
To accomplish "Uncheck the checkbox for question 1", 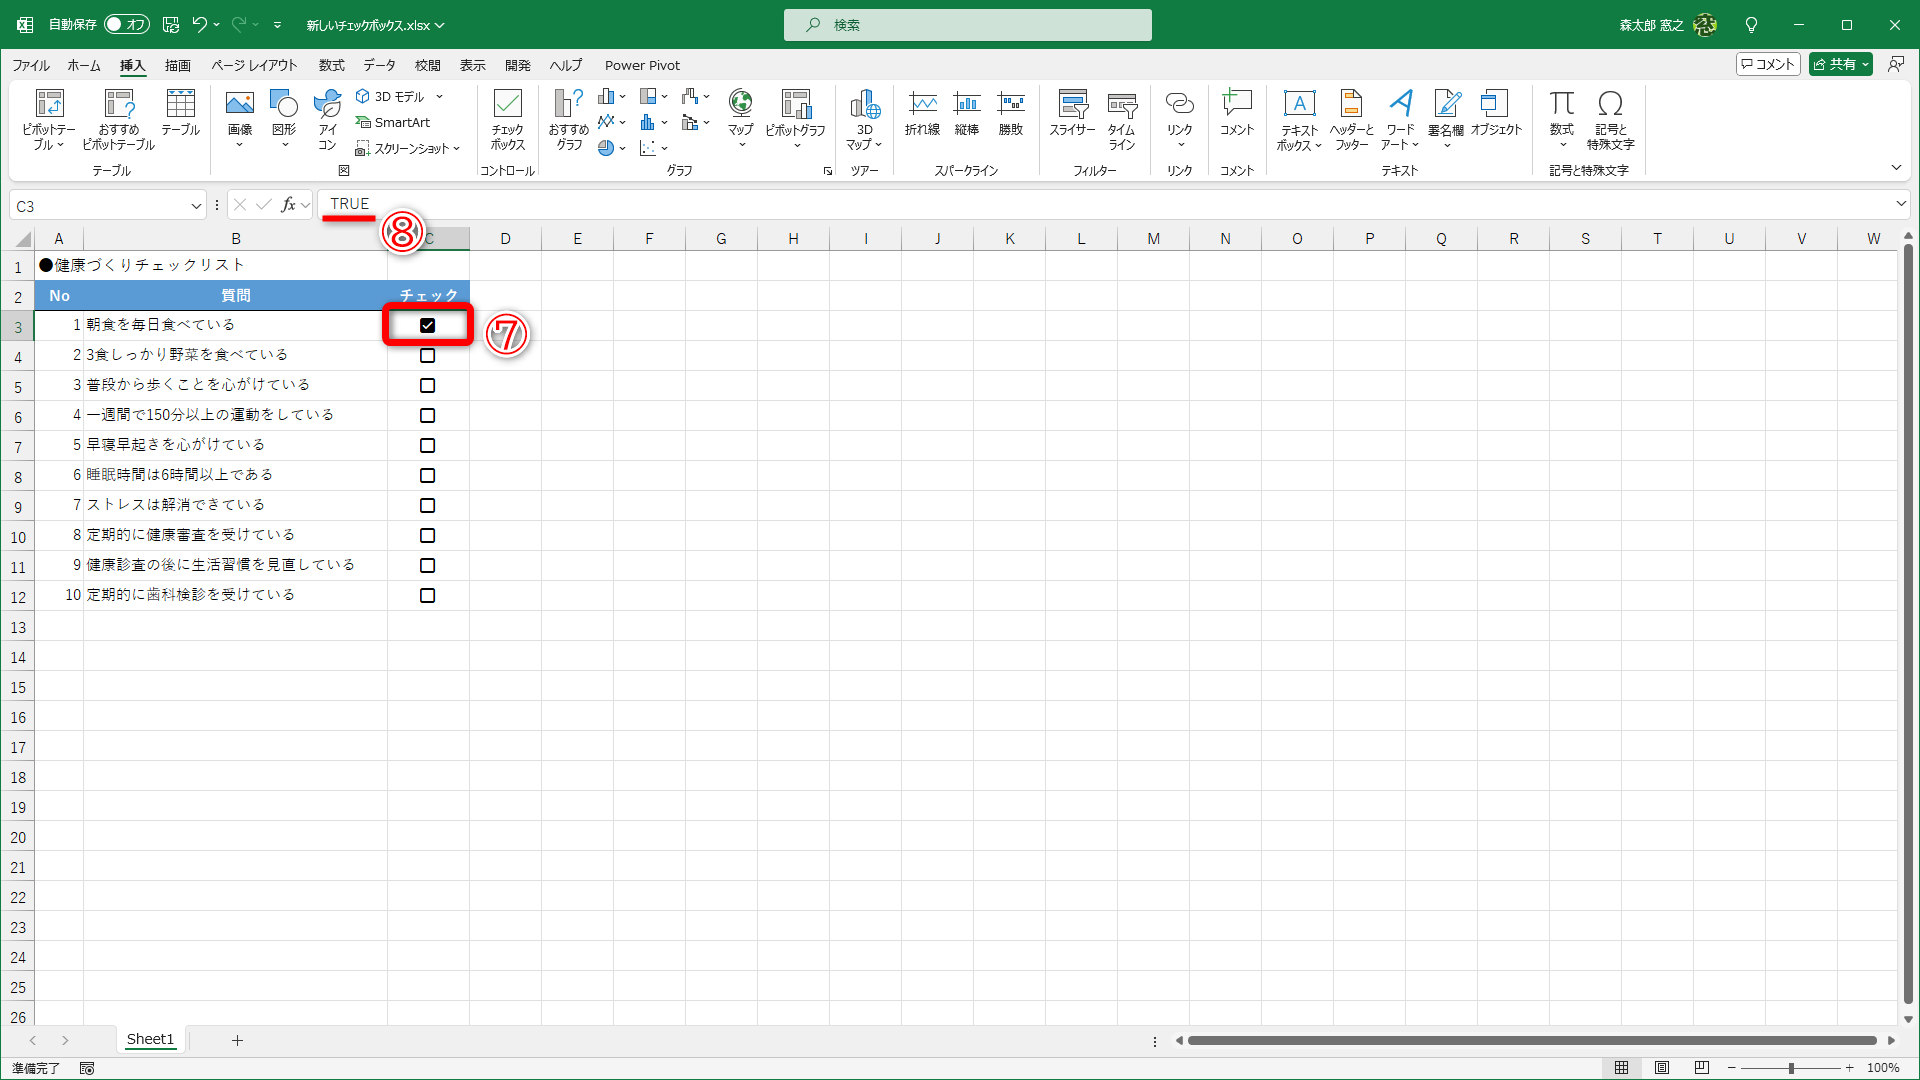I will pos(427,325).
